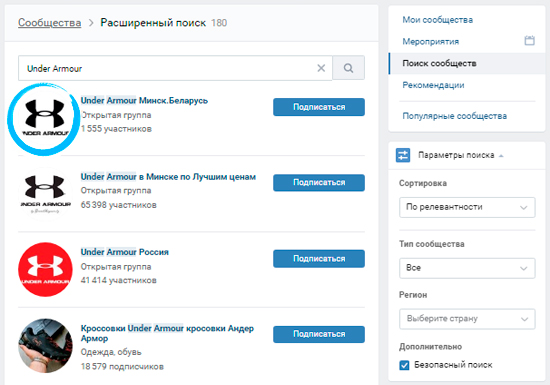Click the Сообщества breadcrumb link

click(x=49, y=23)
